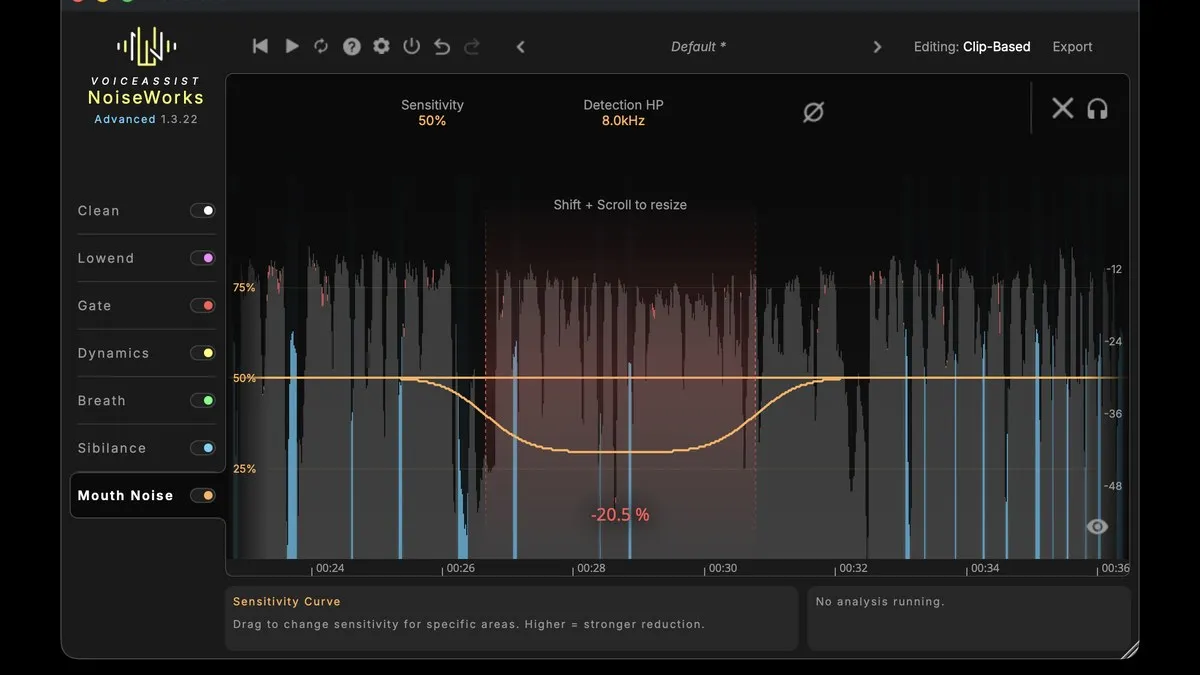
Task: Click the orange sensitivity curve dip
Action: pos(620,452)
